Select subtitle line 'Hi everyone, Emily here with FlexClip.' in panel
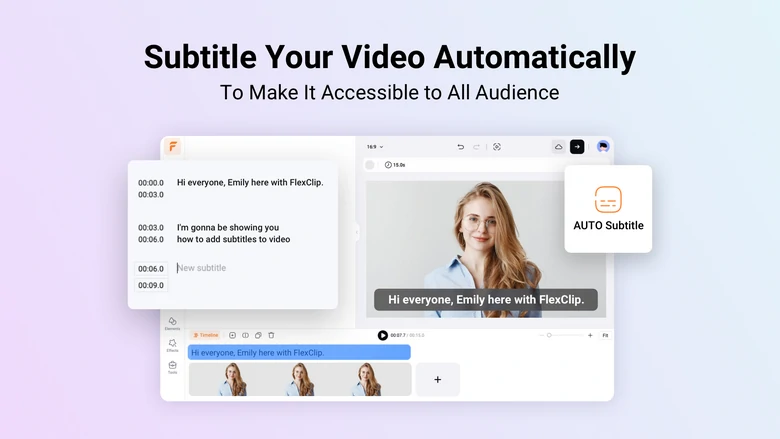 pos(250,182)
